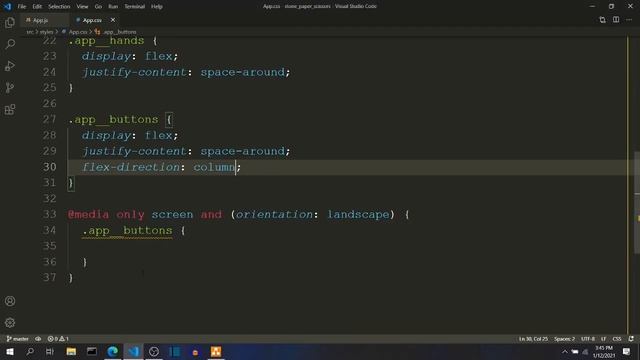The image size is (640, 360).
Task: Open editor More Actions ellipsis
Action: [x=629, y=20]
